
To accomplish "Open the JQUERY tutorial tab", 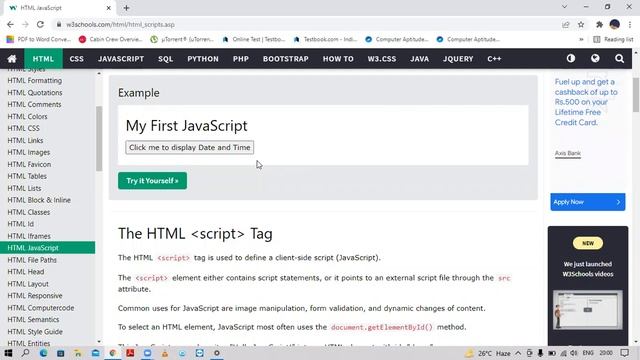I will (x=458, y=59).
